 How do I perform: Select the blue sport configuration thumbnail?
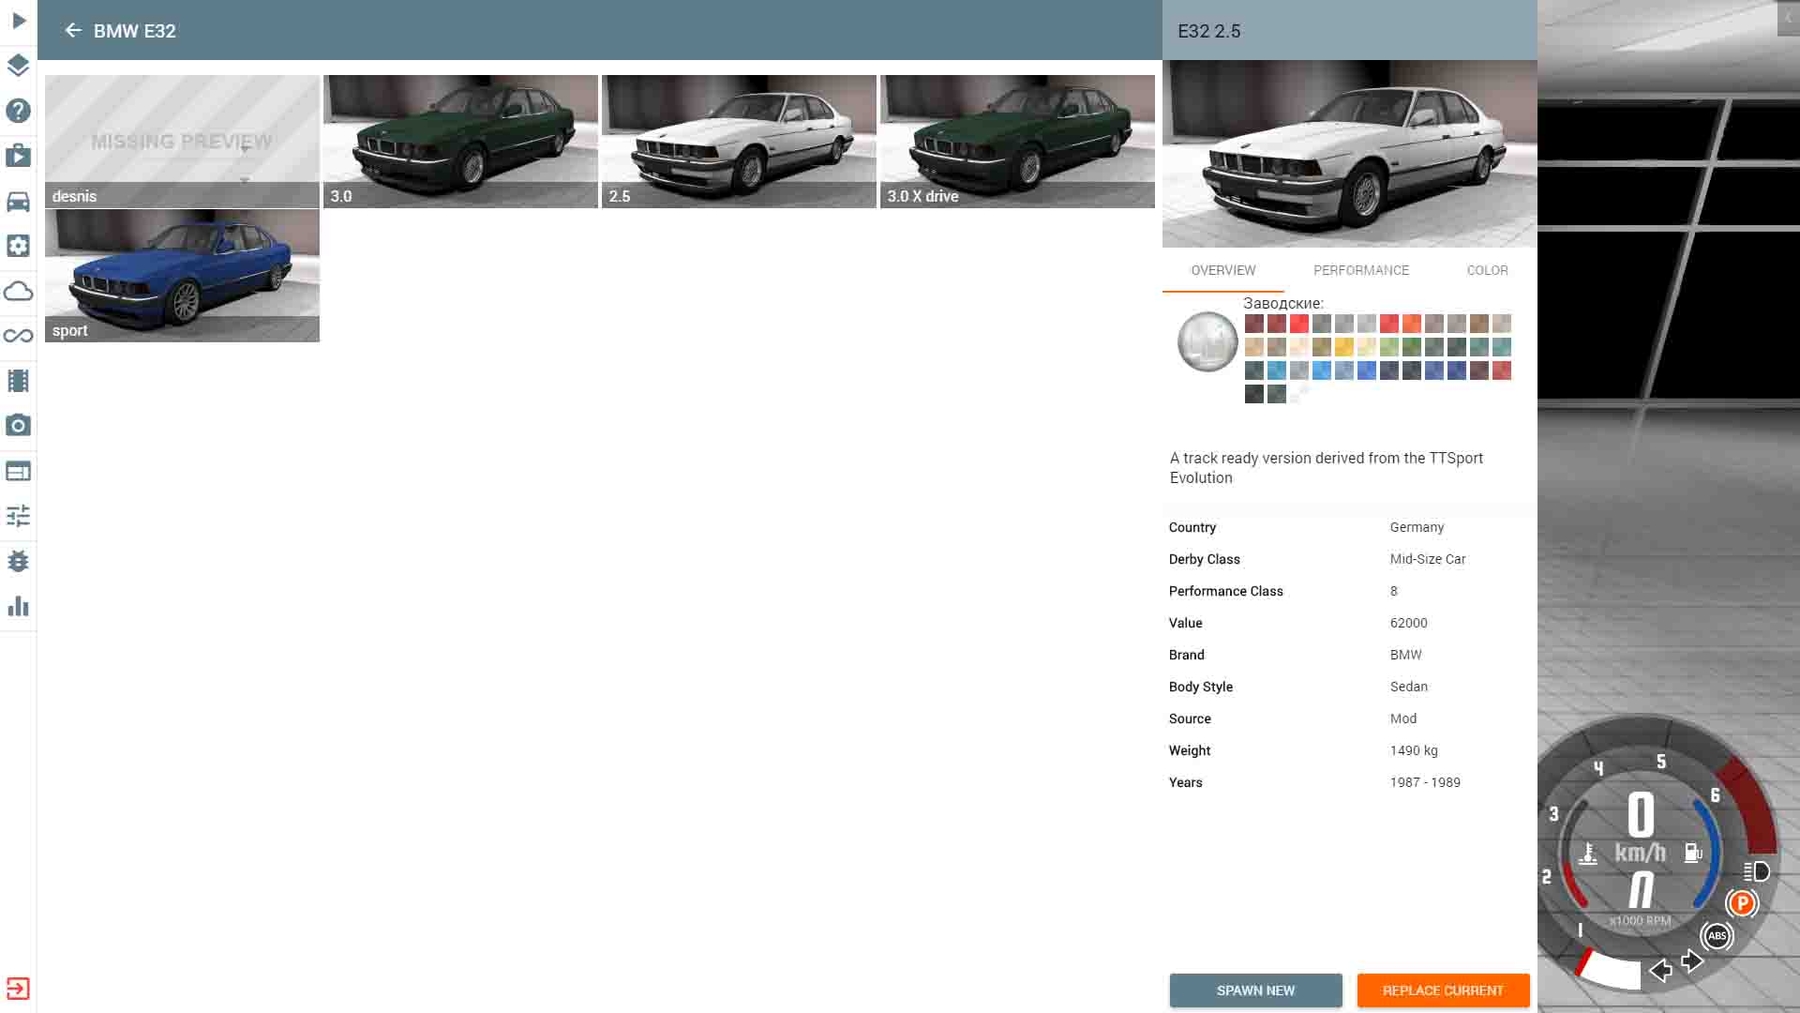click(x=182, y=275)
